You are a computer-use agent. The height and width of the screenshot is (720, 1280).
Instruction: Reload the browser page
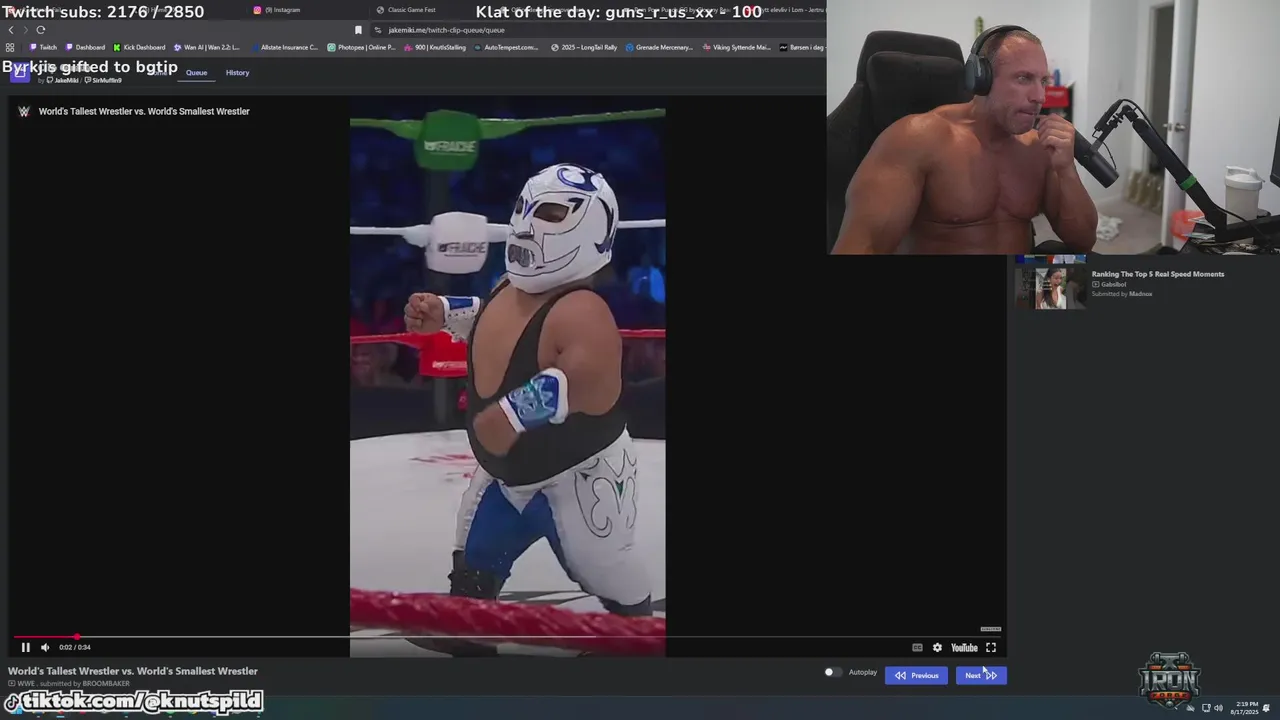41,30
